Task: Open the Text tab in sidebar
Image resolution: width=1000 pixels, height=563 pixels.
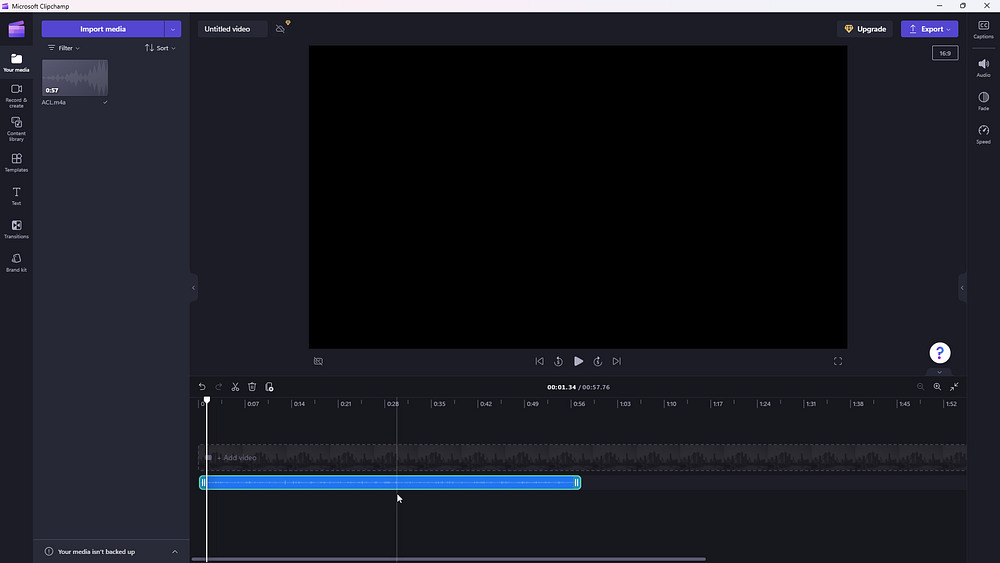Action: point(16,195)
